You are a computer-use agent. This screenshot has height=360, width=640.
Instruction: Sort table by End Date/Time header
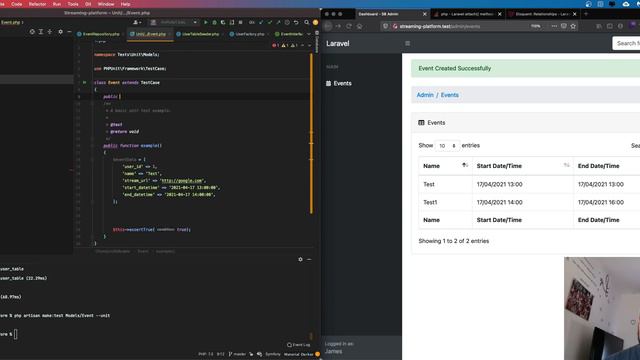point(598,166)
